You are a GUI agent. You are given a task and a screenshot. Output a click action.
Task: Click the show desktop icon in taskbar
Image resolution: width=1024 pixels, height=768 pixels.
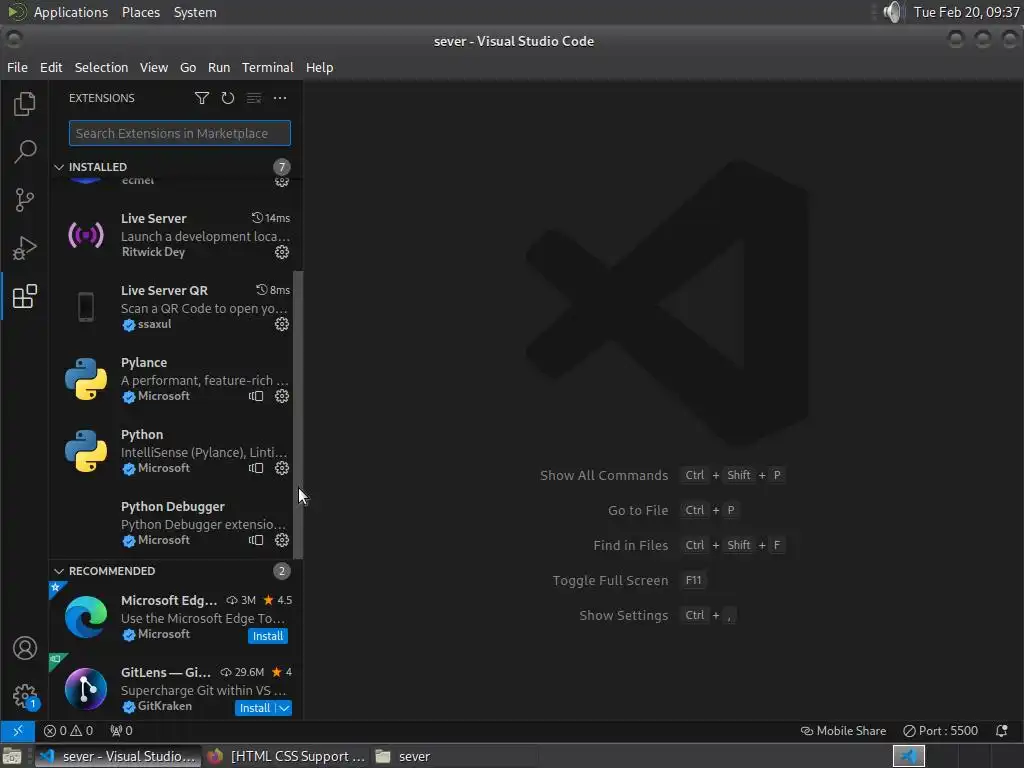coord(11,757)
